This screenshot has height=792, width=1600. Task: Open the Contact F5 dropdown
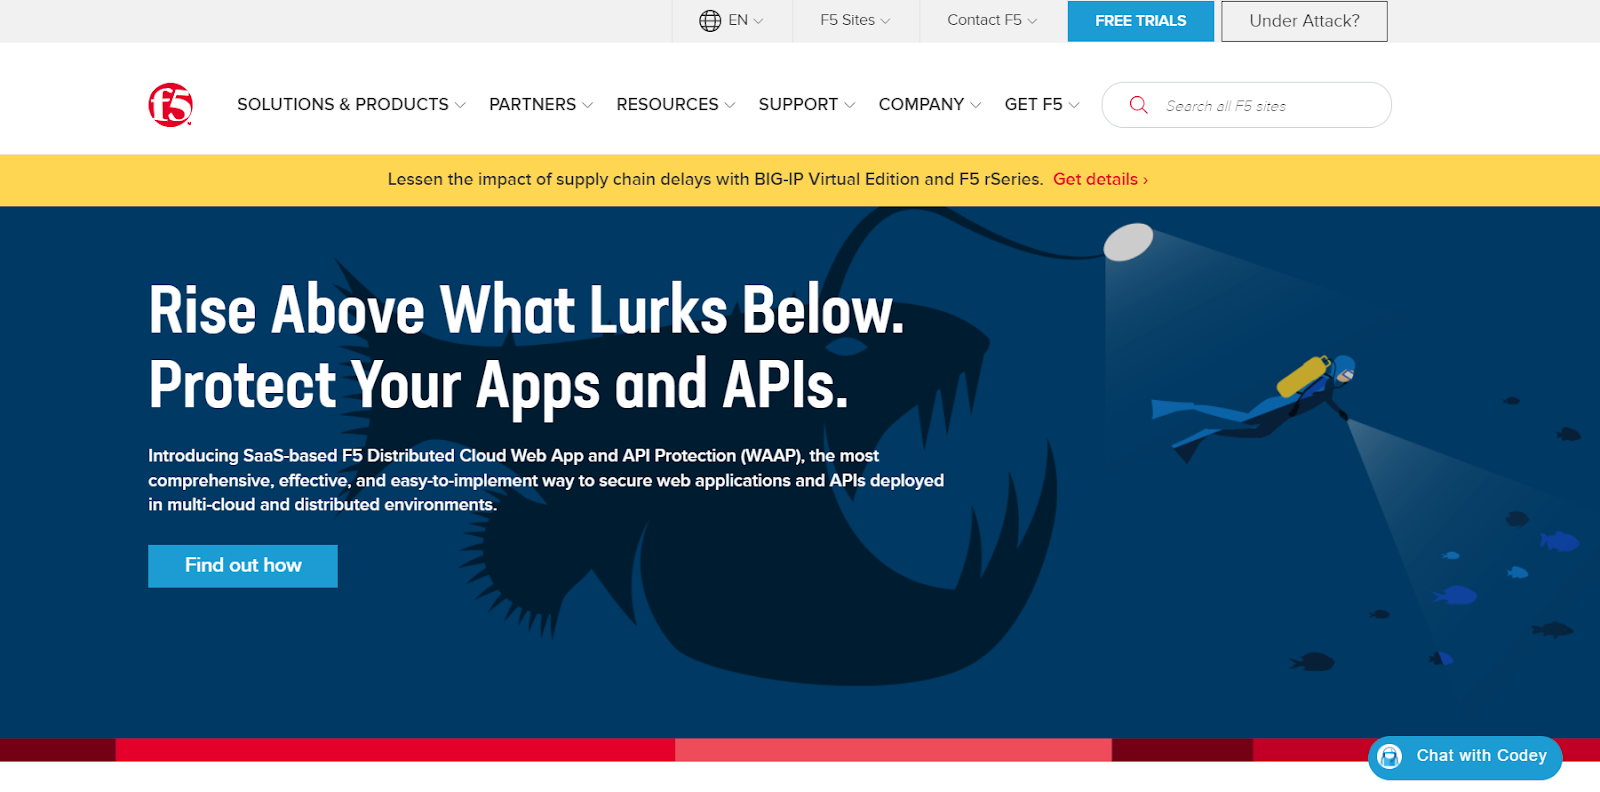point(992,21)
